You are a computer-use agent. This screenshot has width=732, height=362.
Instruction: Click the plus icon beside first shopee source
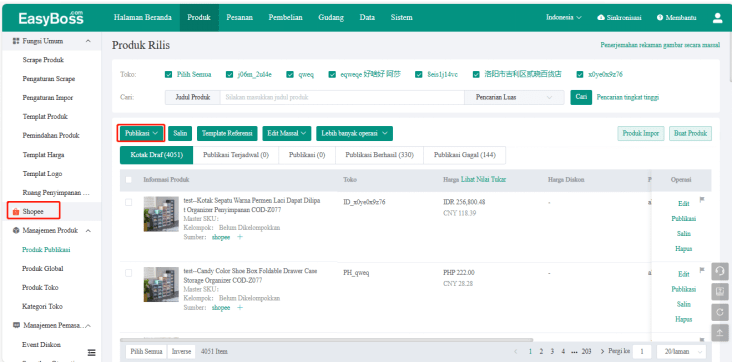(240, 237)
